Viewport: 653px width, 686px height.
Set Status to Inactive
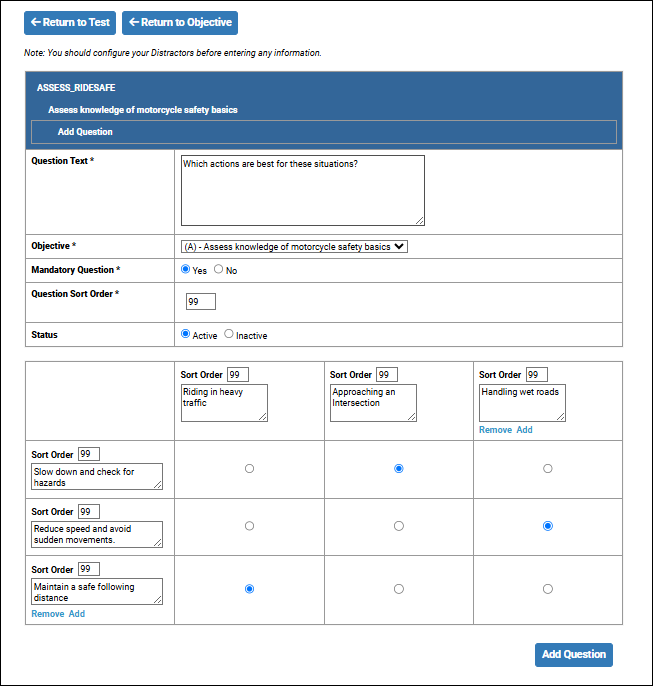pos(229,335)
